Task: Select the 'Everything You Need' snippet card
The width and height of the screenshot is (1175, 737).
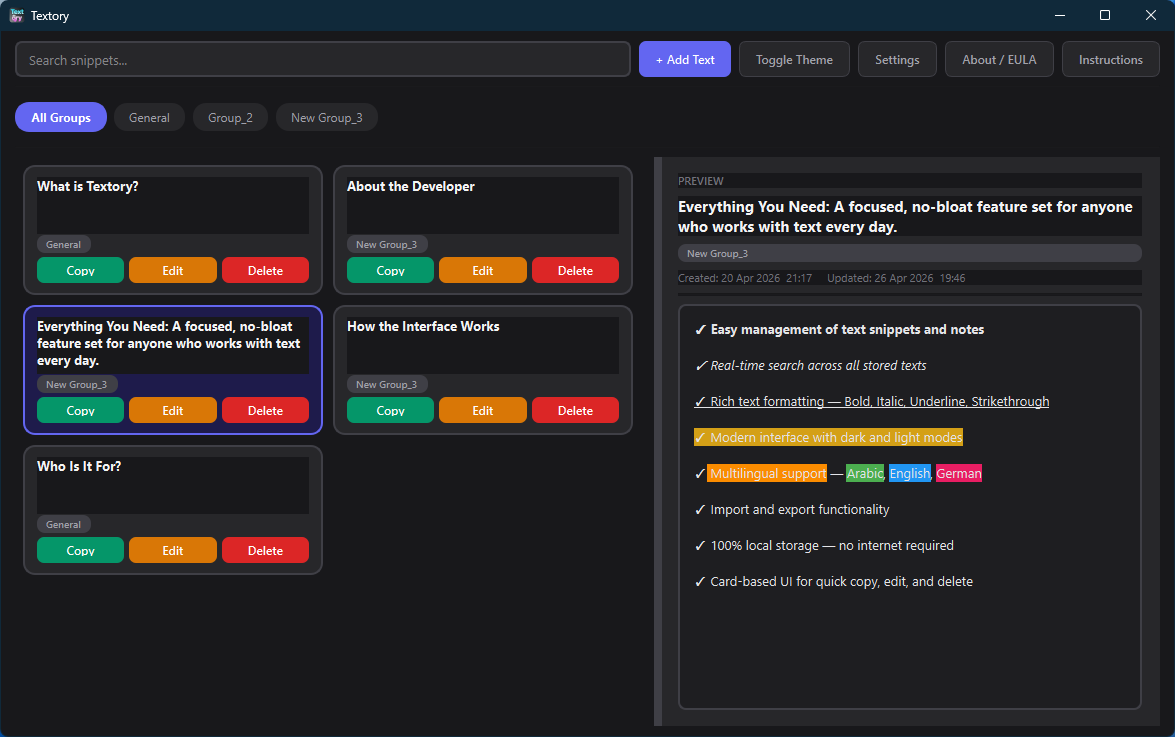Action: pyautogui.click(x=172, y=343)
